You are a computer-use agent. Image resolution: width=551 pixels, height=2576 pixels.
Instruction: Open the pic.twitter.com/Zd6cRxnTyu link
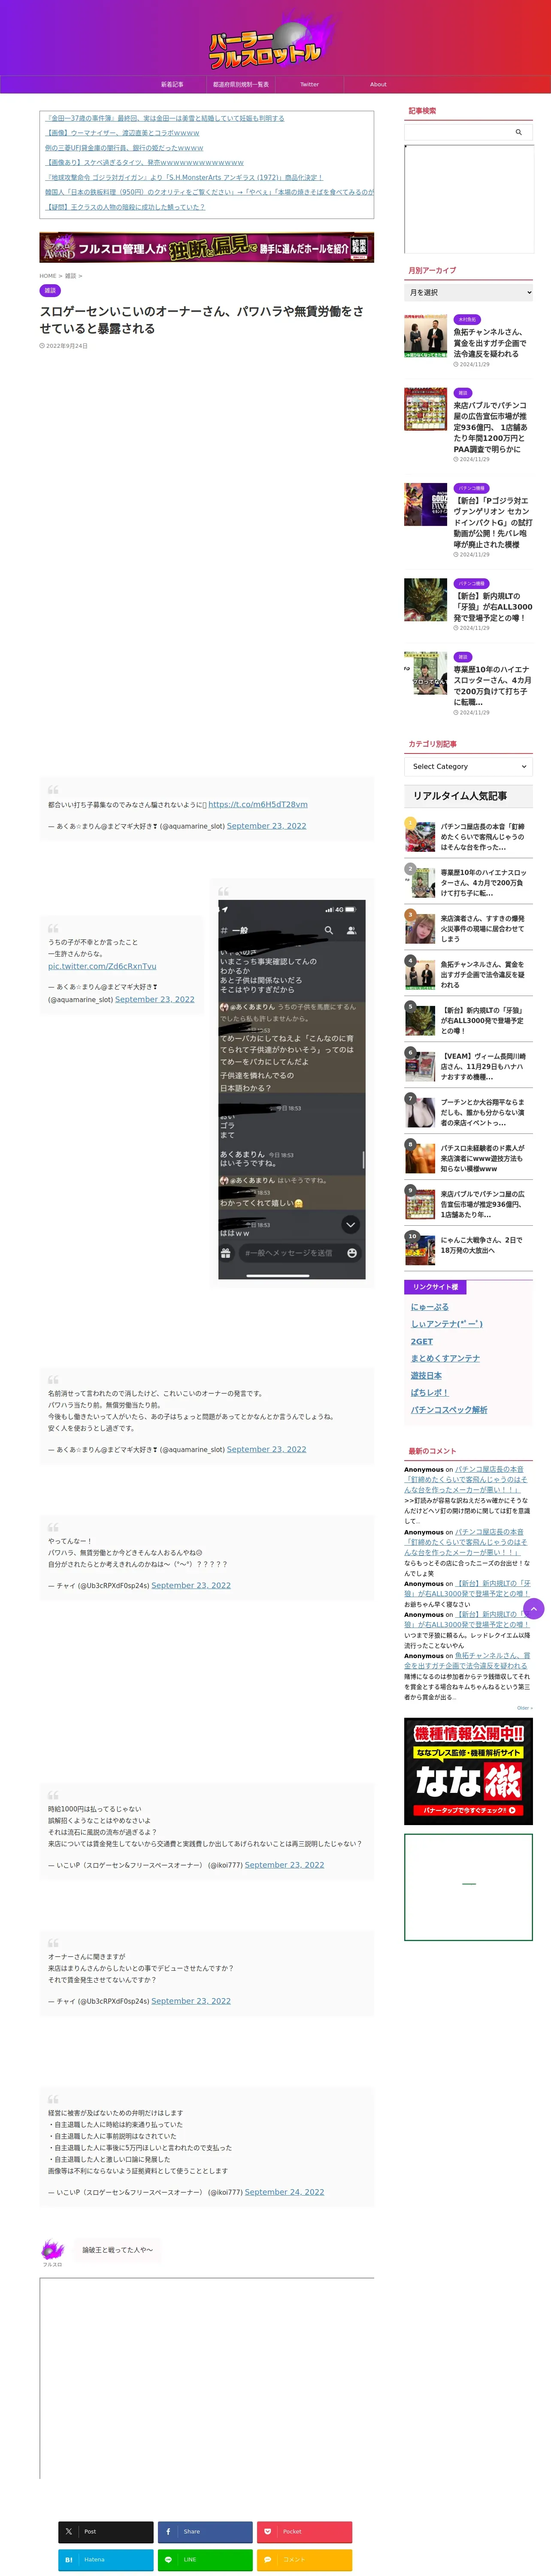(x=102, y=966)
